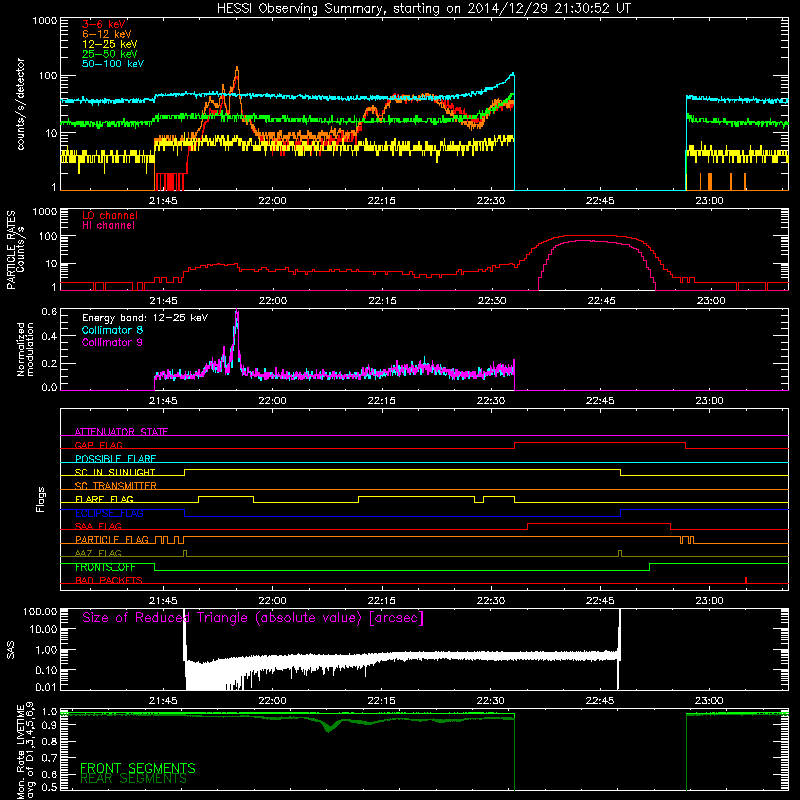Viewport: 800px width, 800px height.
Task: Click the 0.6 value on modulation axis
Action: coord(49,312)
